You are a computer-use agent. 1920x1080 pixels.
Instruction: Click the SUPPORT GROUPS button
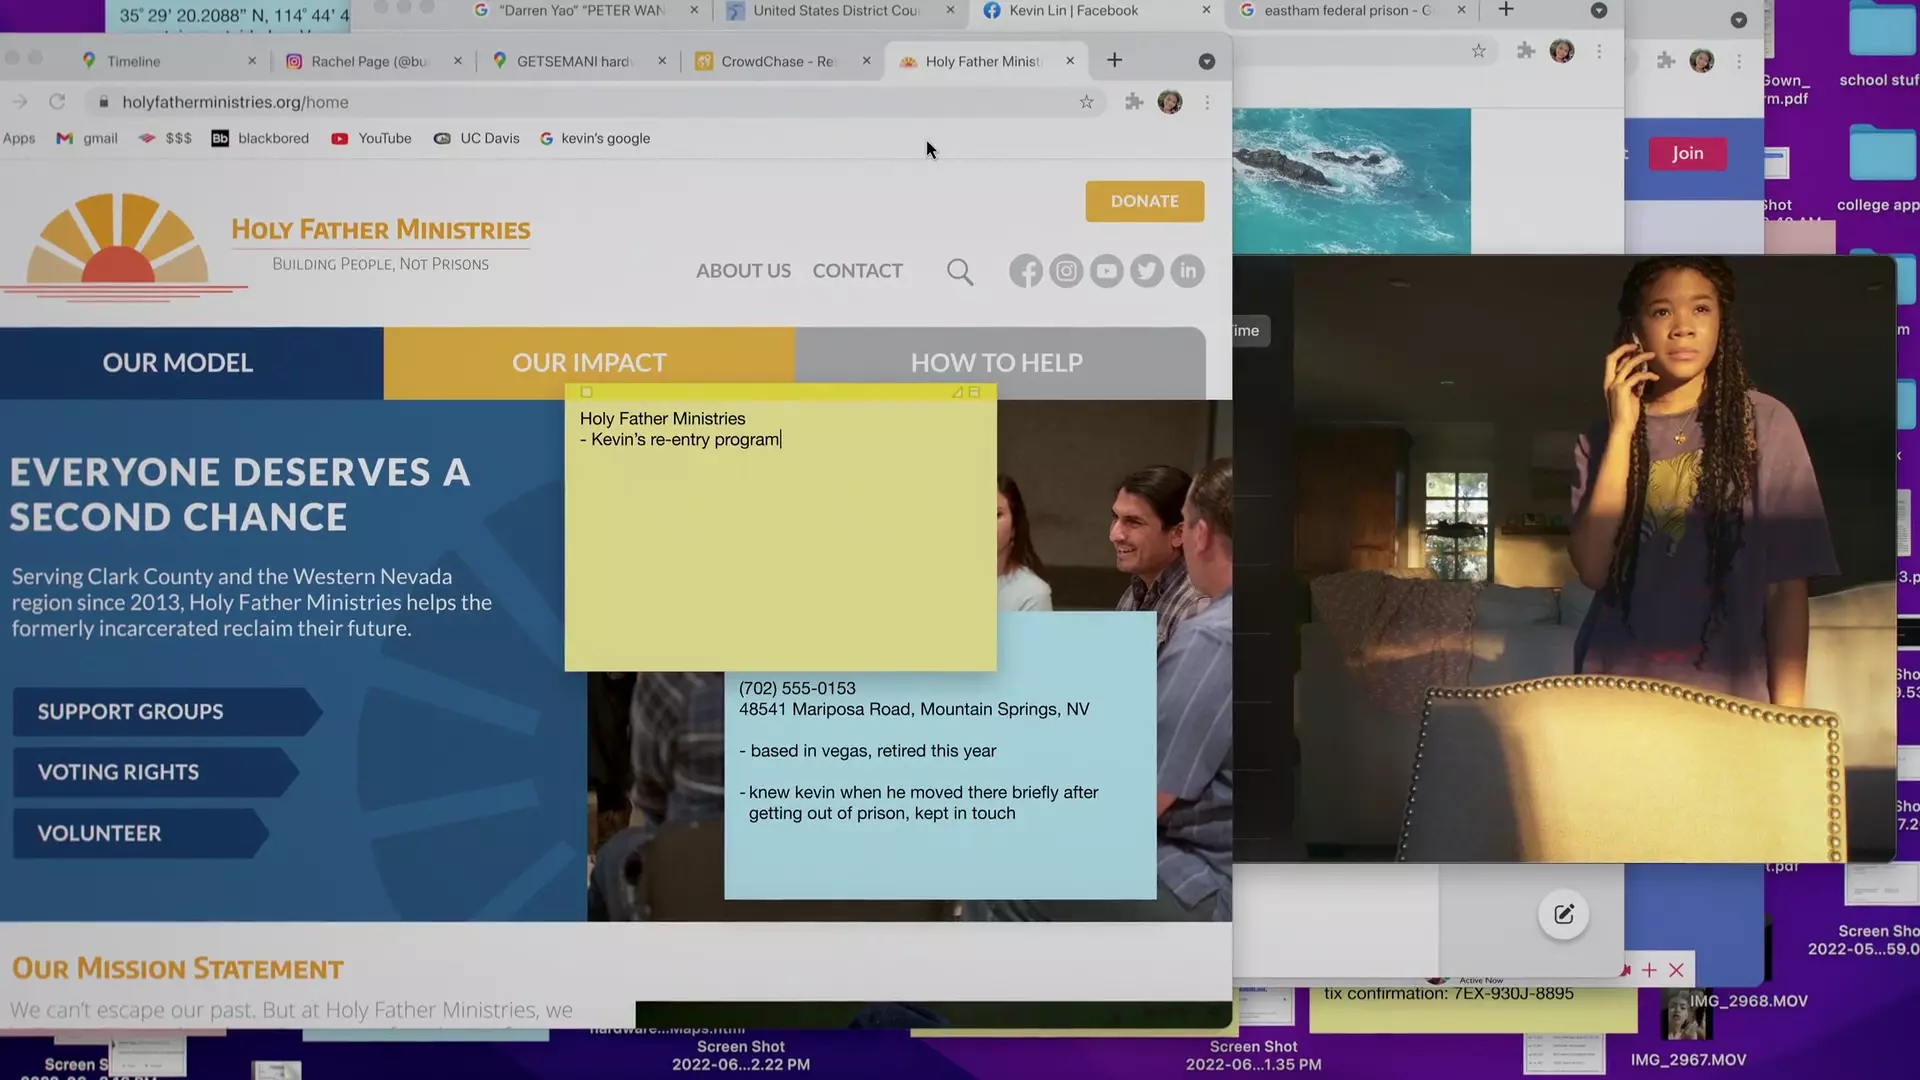[165, 712]
